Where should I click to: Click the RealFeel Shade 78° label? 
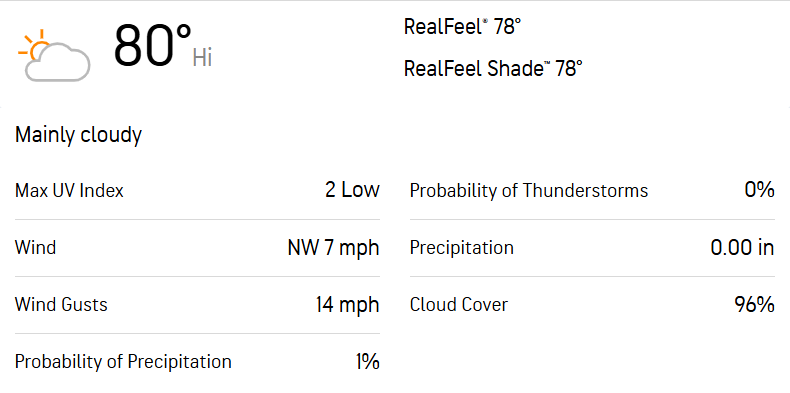click(x=493, y=68)
